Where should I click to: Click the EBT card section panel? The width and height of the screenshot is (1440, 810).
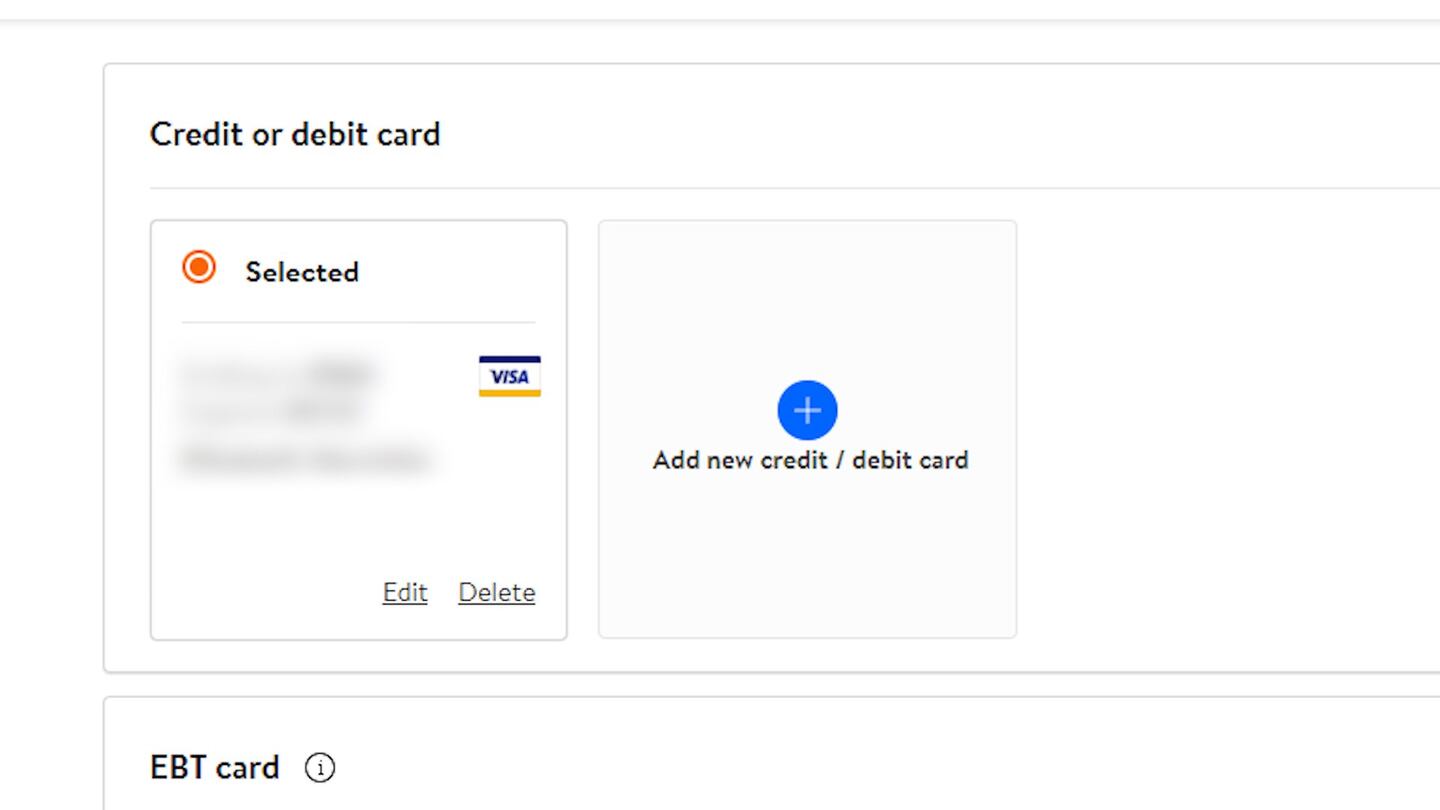pos(800,760)
